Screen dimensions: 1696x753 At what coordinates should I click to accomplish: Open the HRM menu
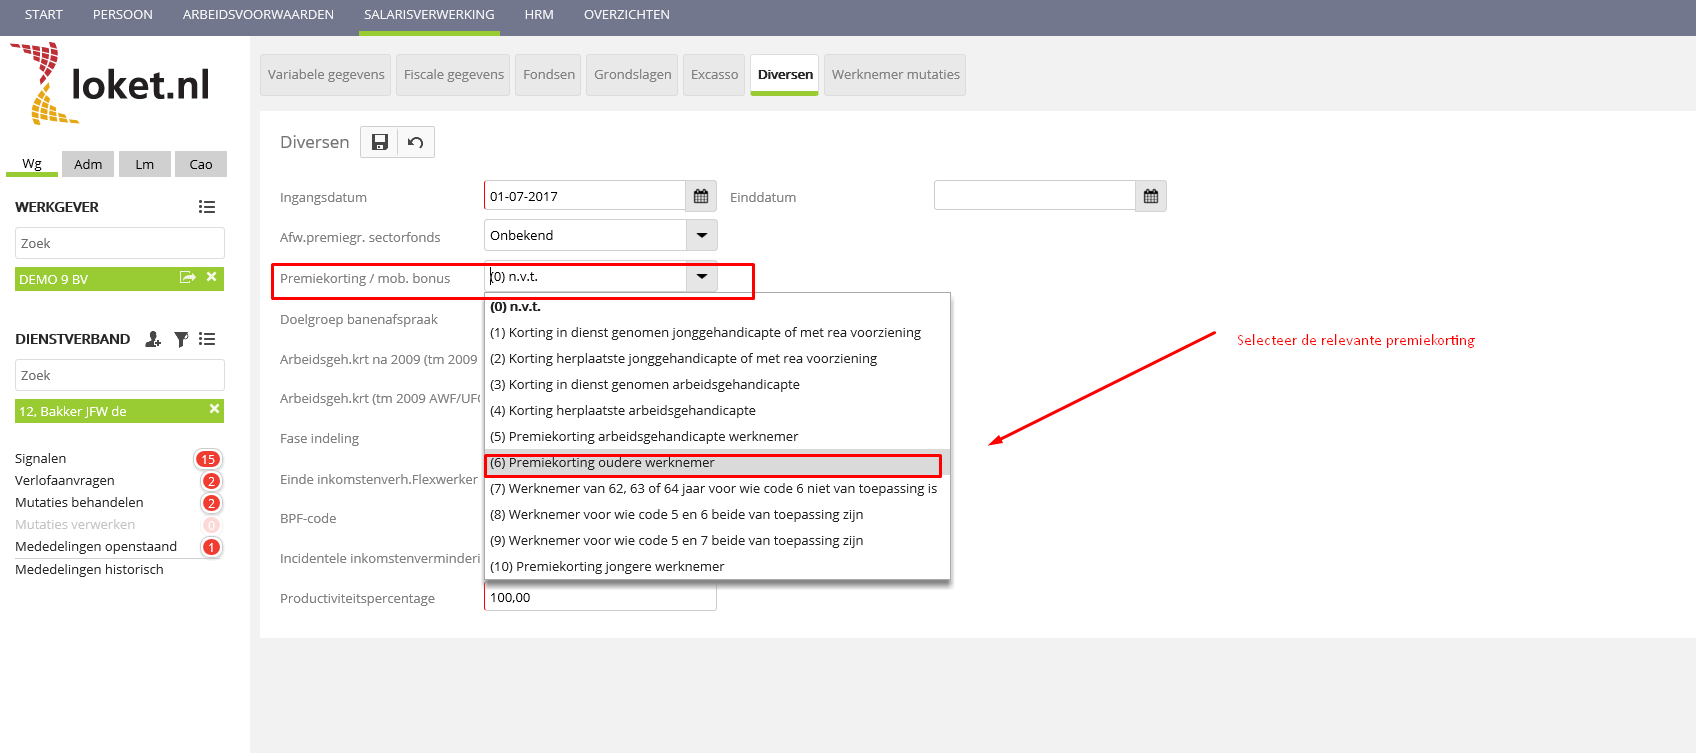click(x=539, y=15)
